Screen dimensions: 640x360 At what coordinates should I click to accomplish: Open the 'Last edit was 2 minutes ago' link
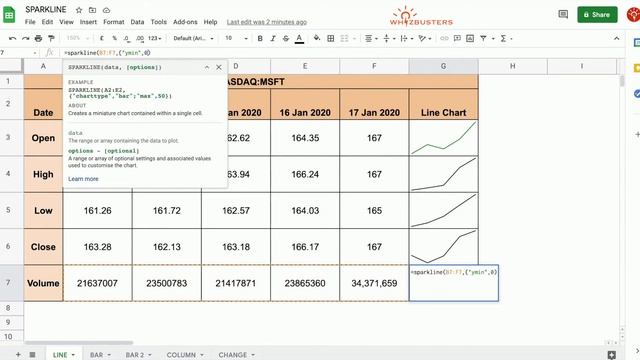point(267,22)
